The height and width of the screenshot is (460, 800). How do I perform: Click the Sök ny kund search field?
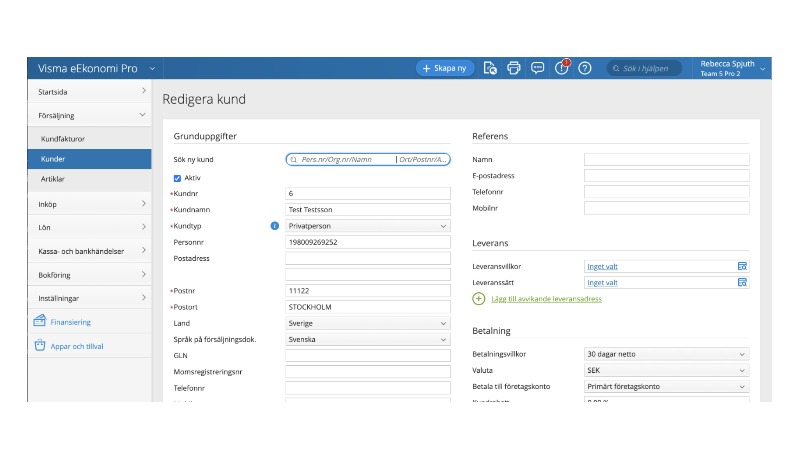point(367,160)
